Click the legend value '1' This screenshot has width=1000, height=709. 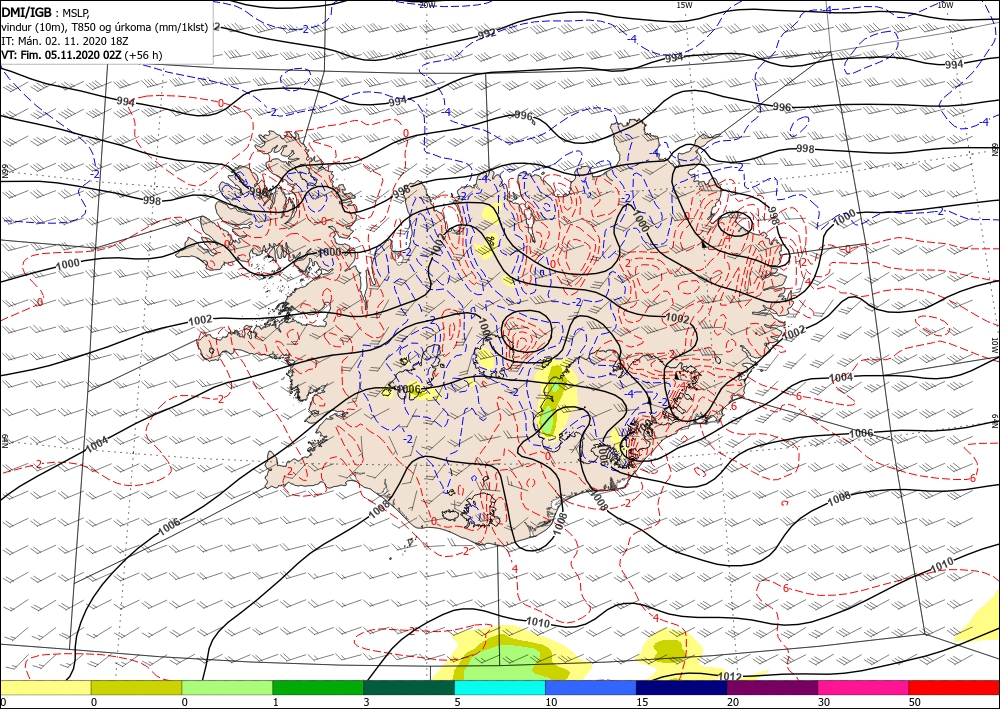[276, 702]
